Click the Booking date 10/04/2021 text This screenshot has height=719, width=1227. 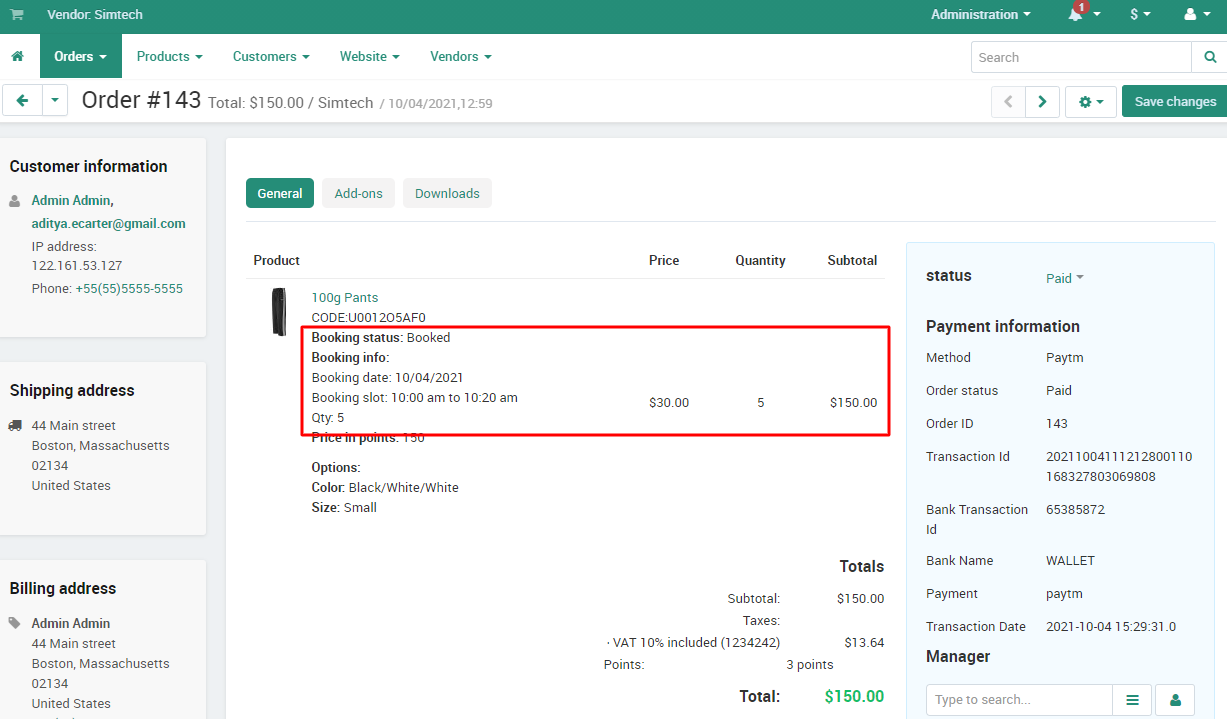click(387, 377)
